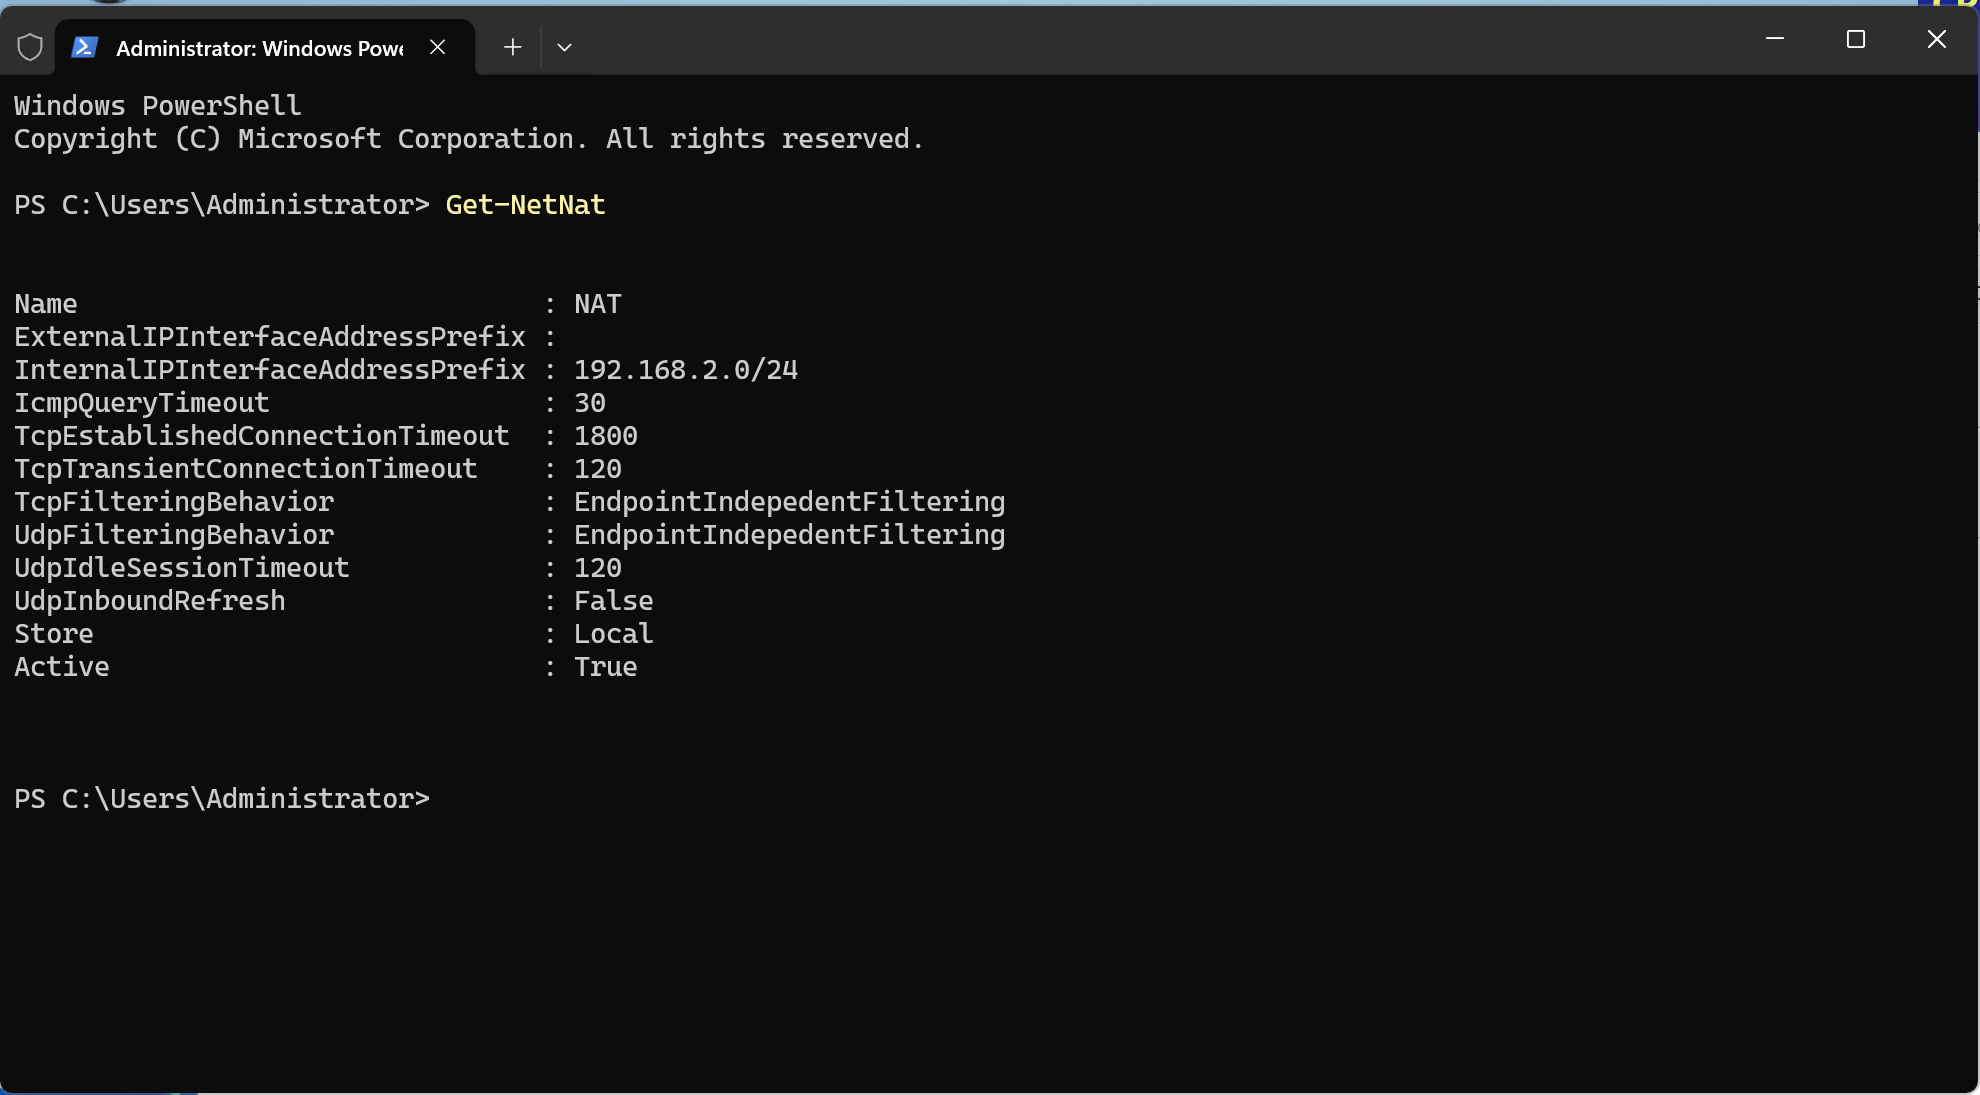Viewport: 1980px width, 1095px height.
Task: Close the Administrator: Windows PowerShell tab
Action: point(437,47)
